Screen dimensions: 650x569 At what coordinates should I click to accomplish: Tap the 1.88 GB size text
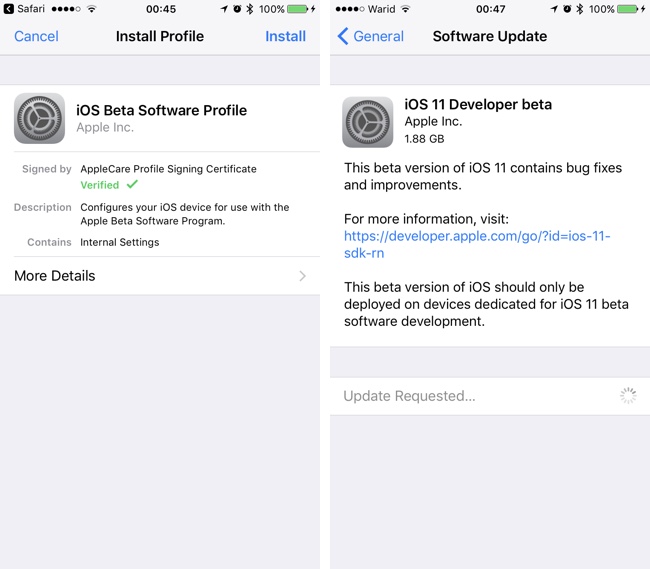coord(424,139)
